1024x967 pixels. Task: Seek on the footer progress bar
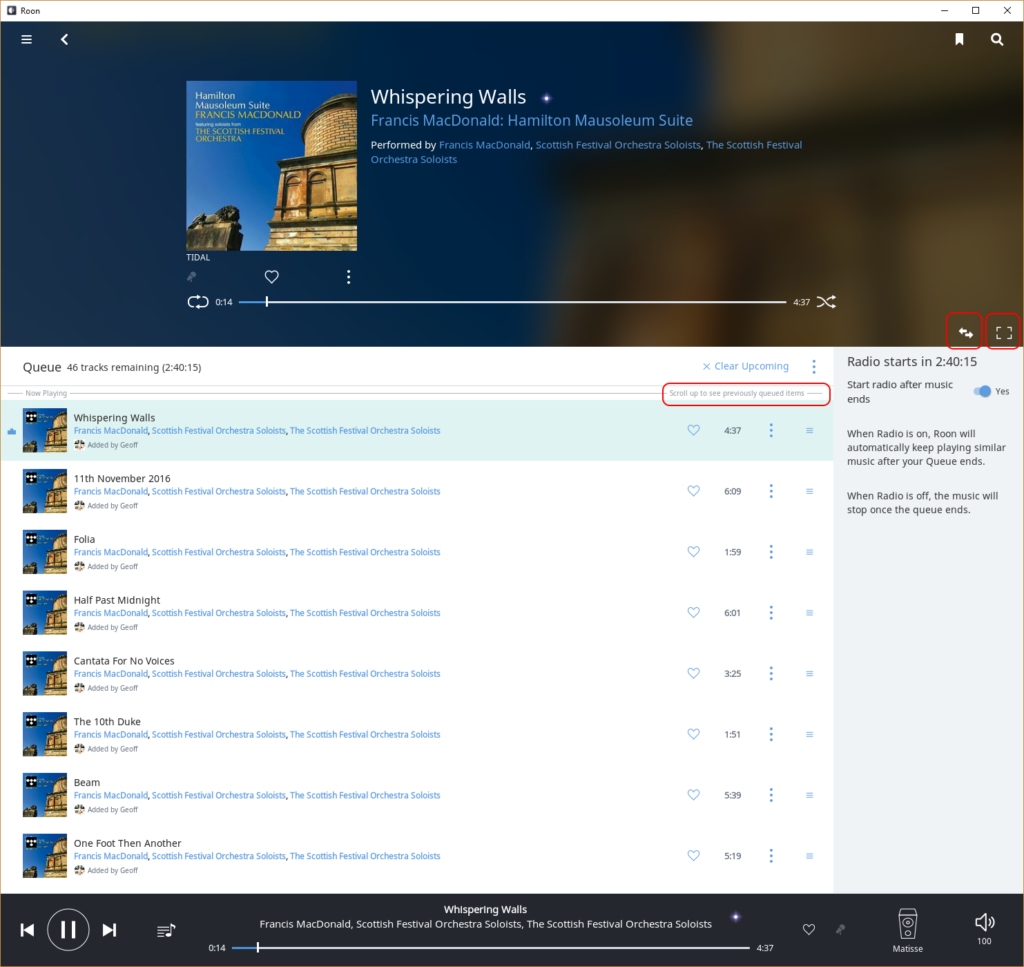tap(490, 947)
